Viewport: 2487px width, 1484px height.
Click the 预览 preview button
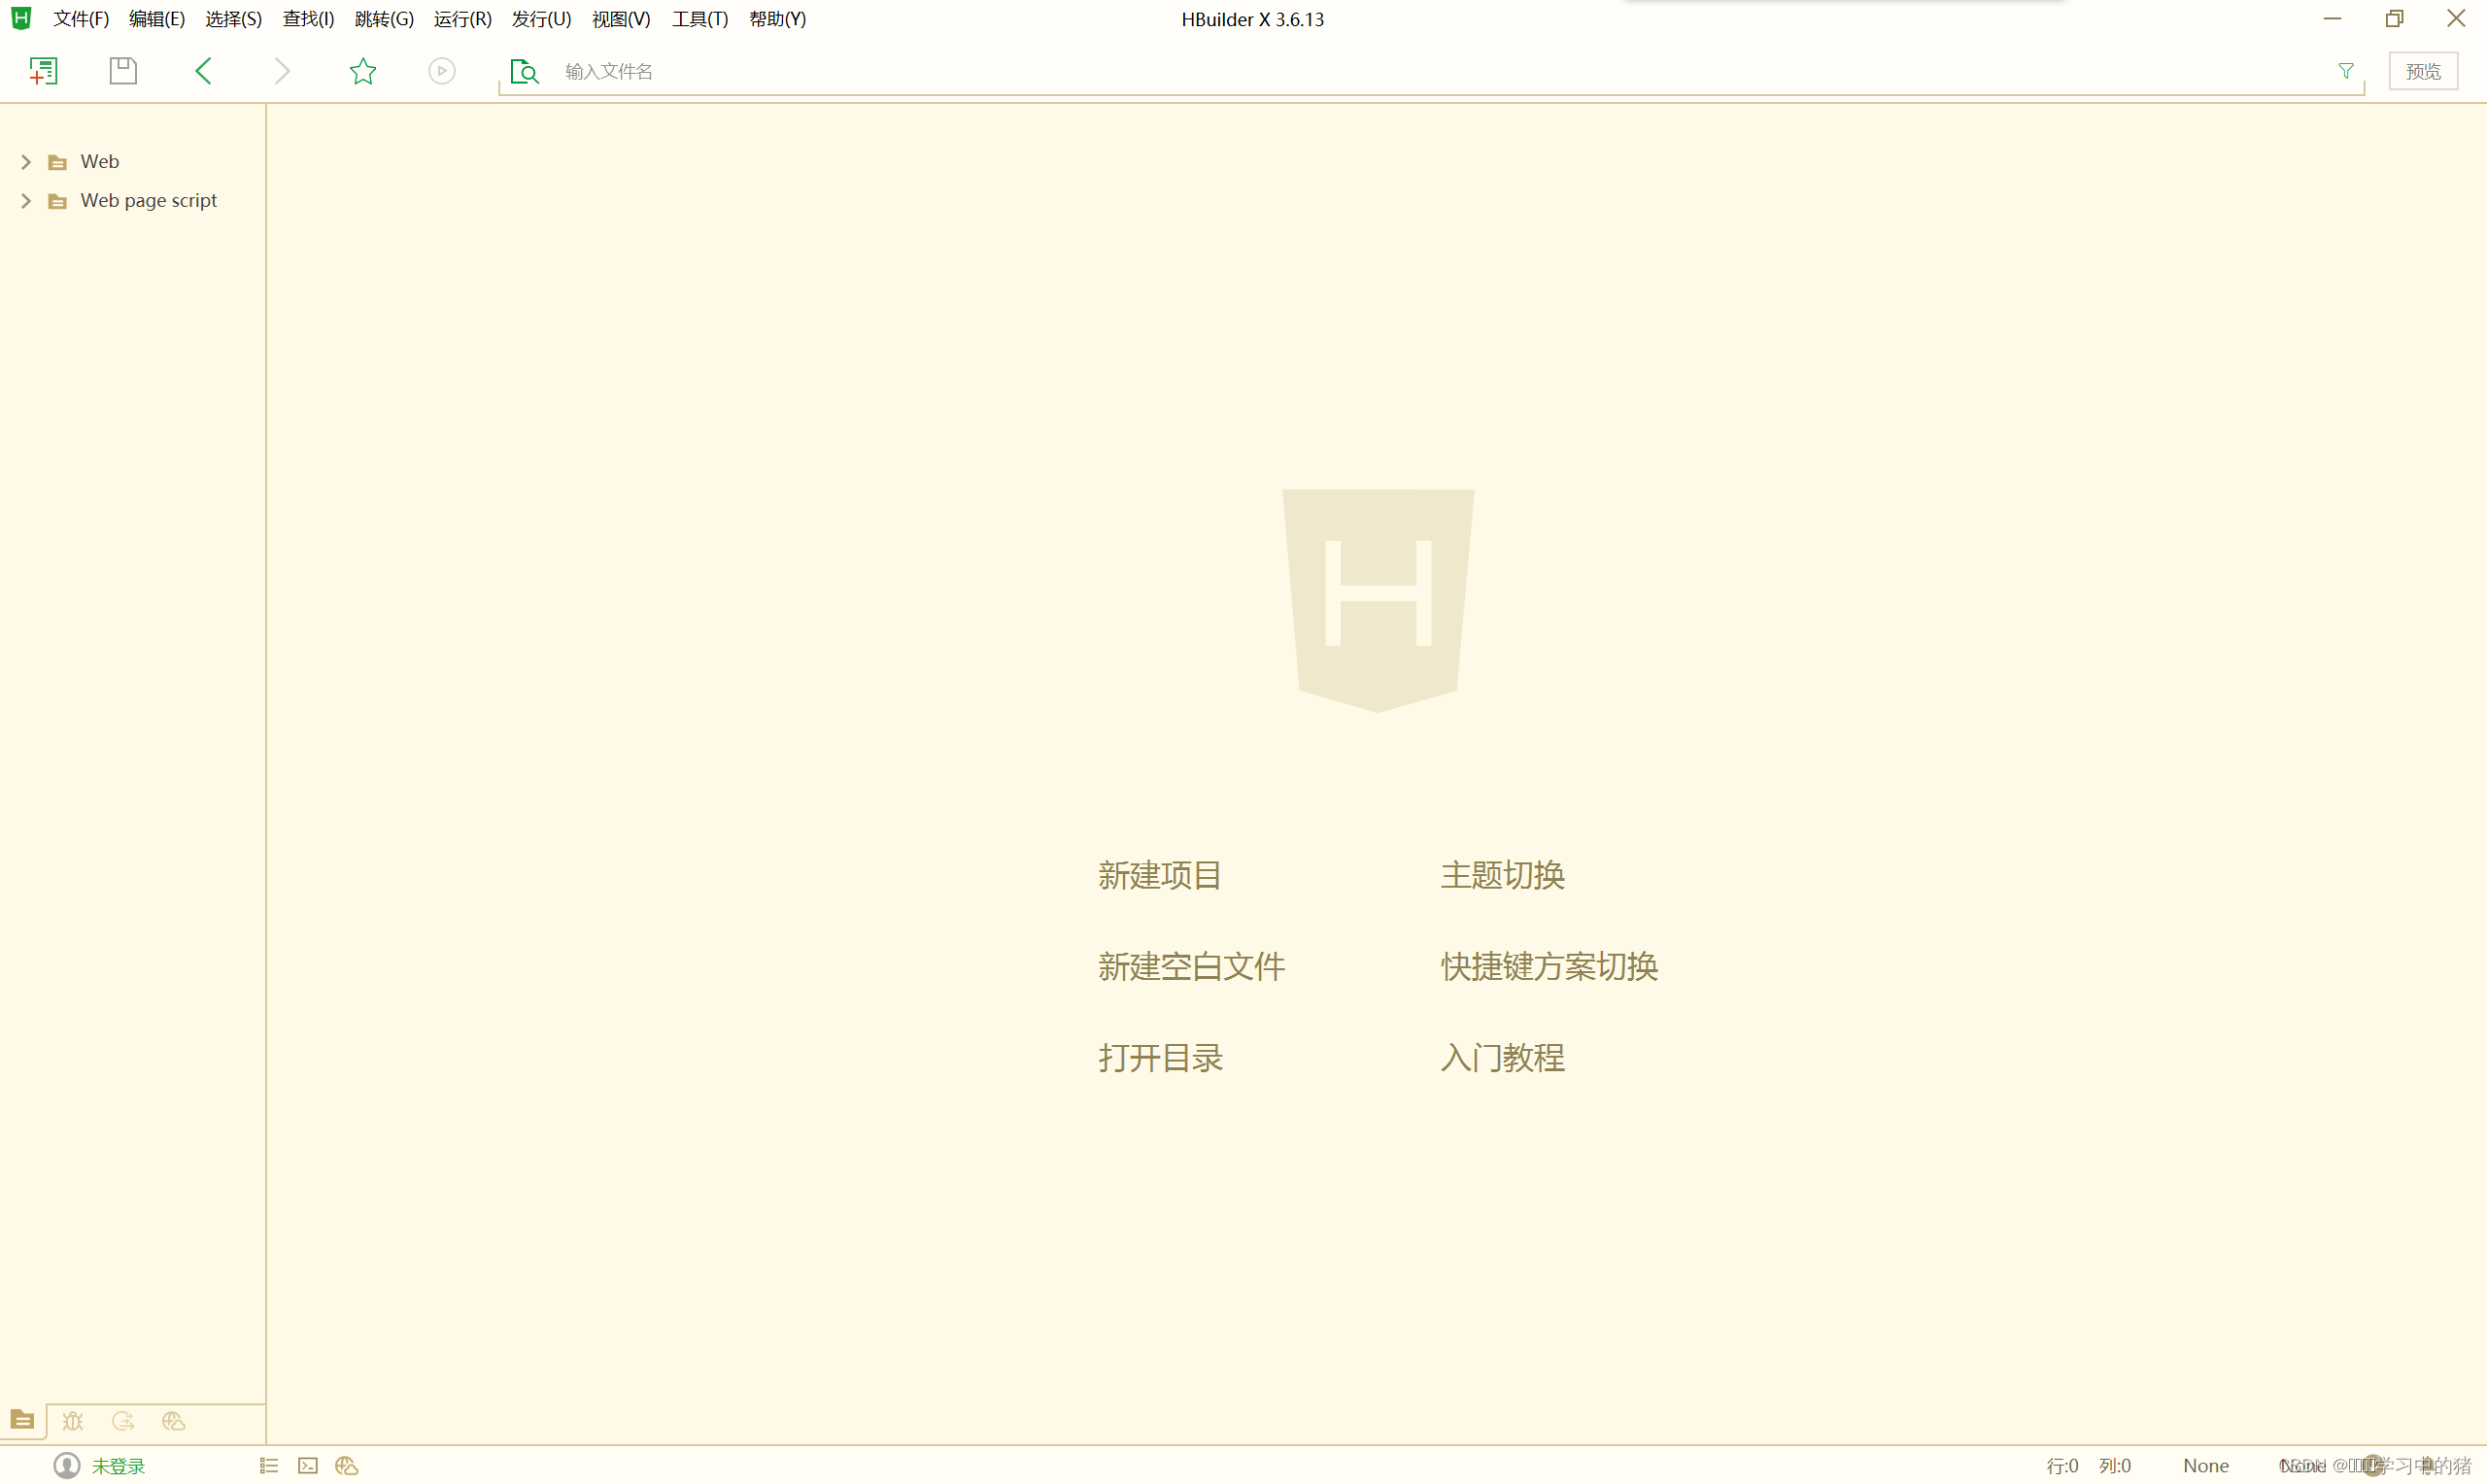tap(2423, 72)
